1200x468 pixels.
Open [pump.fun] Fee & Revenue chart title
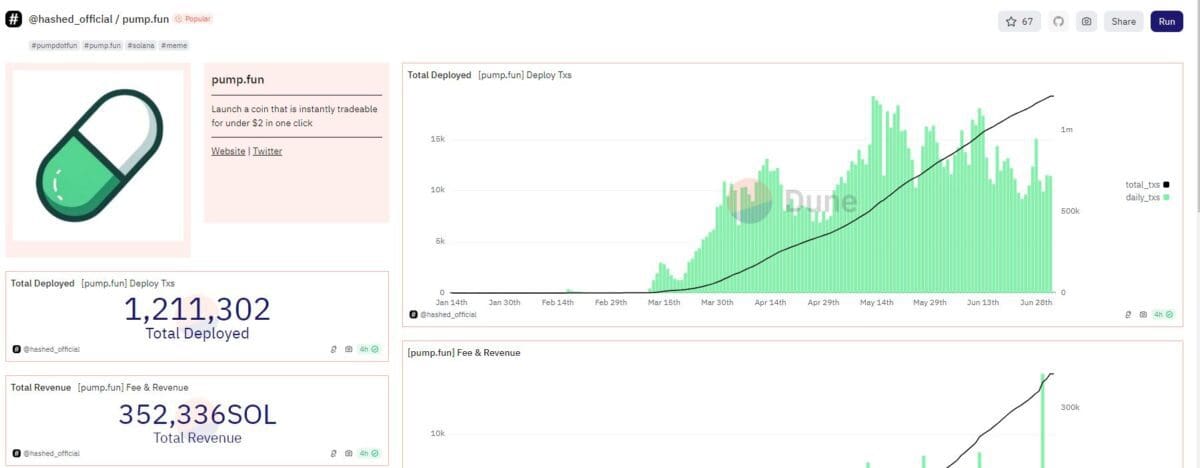click(464, 352)
